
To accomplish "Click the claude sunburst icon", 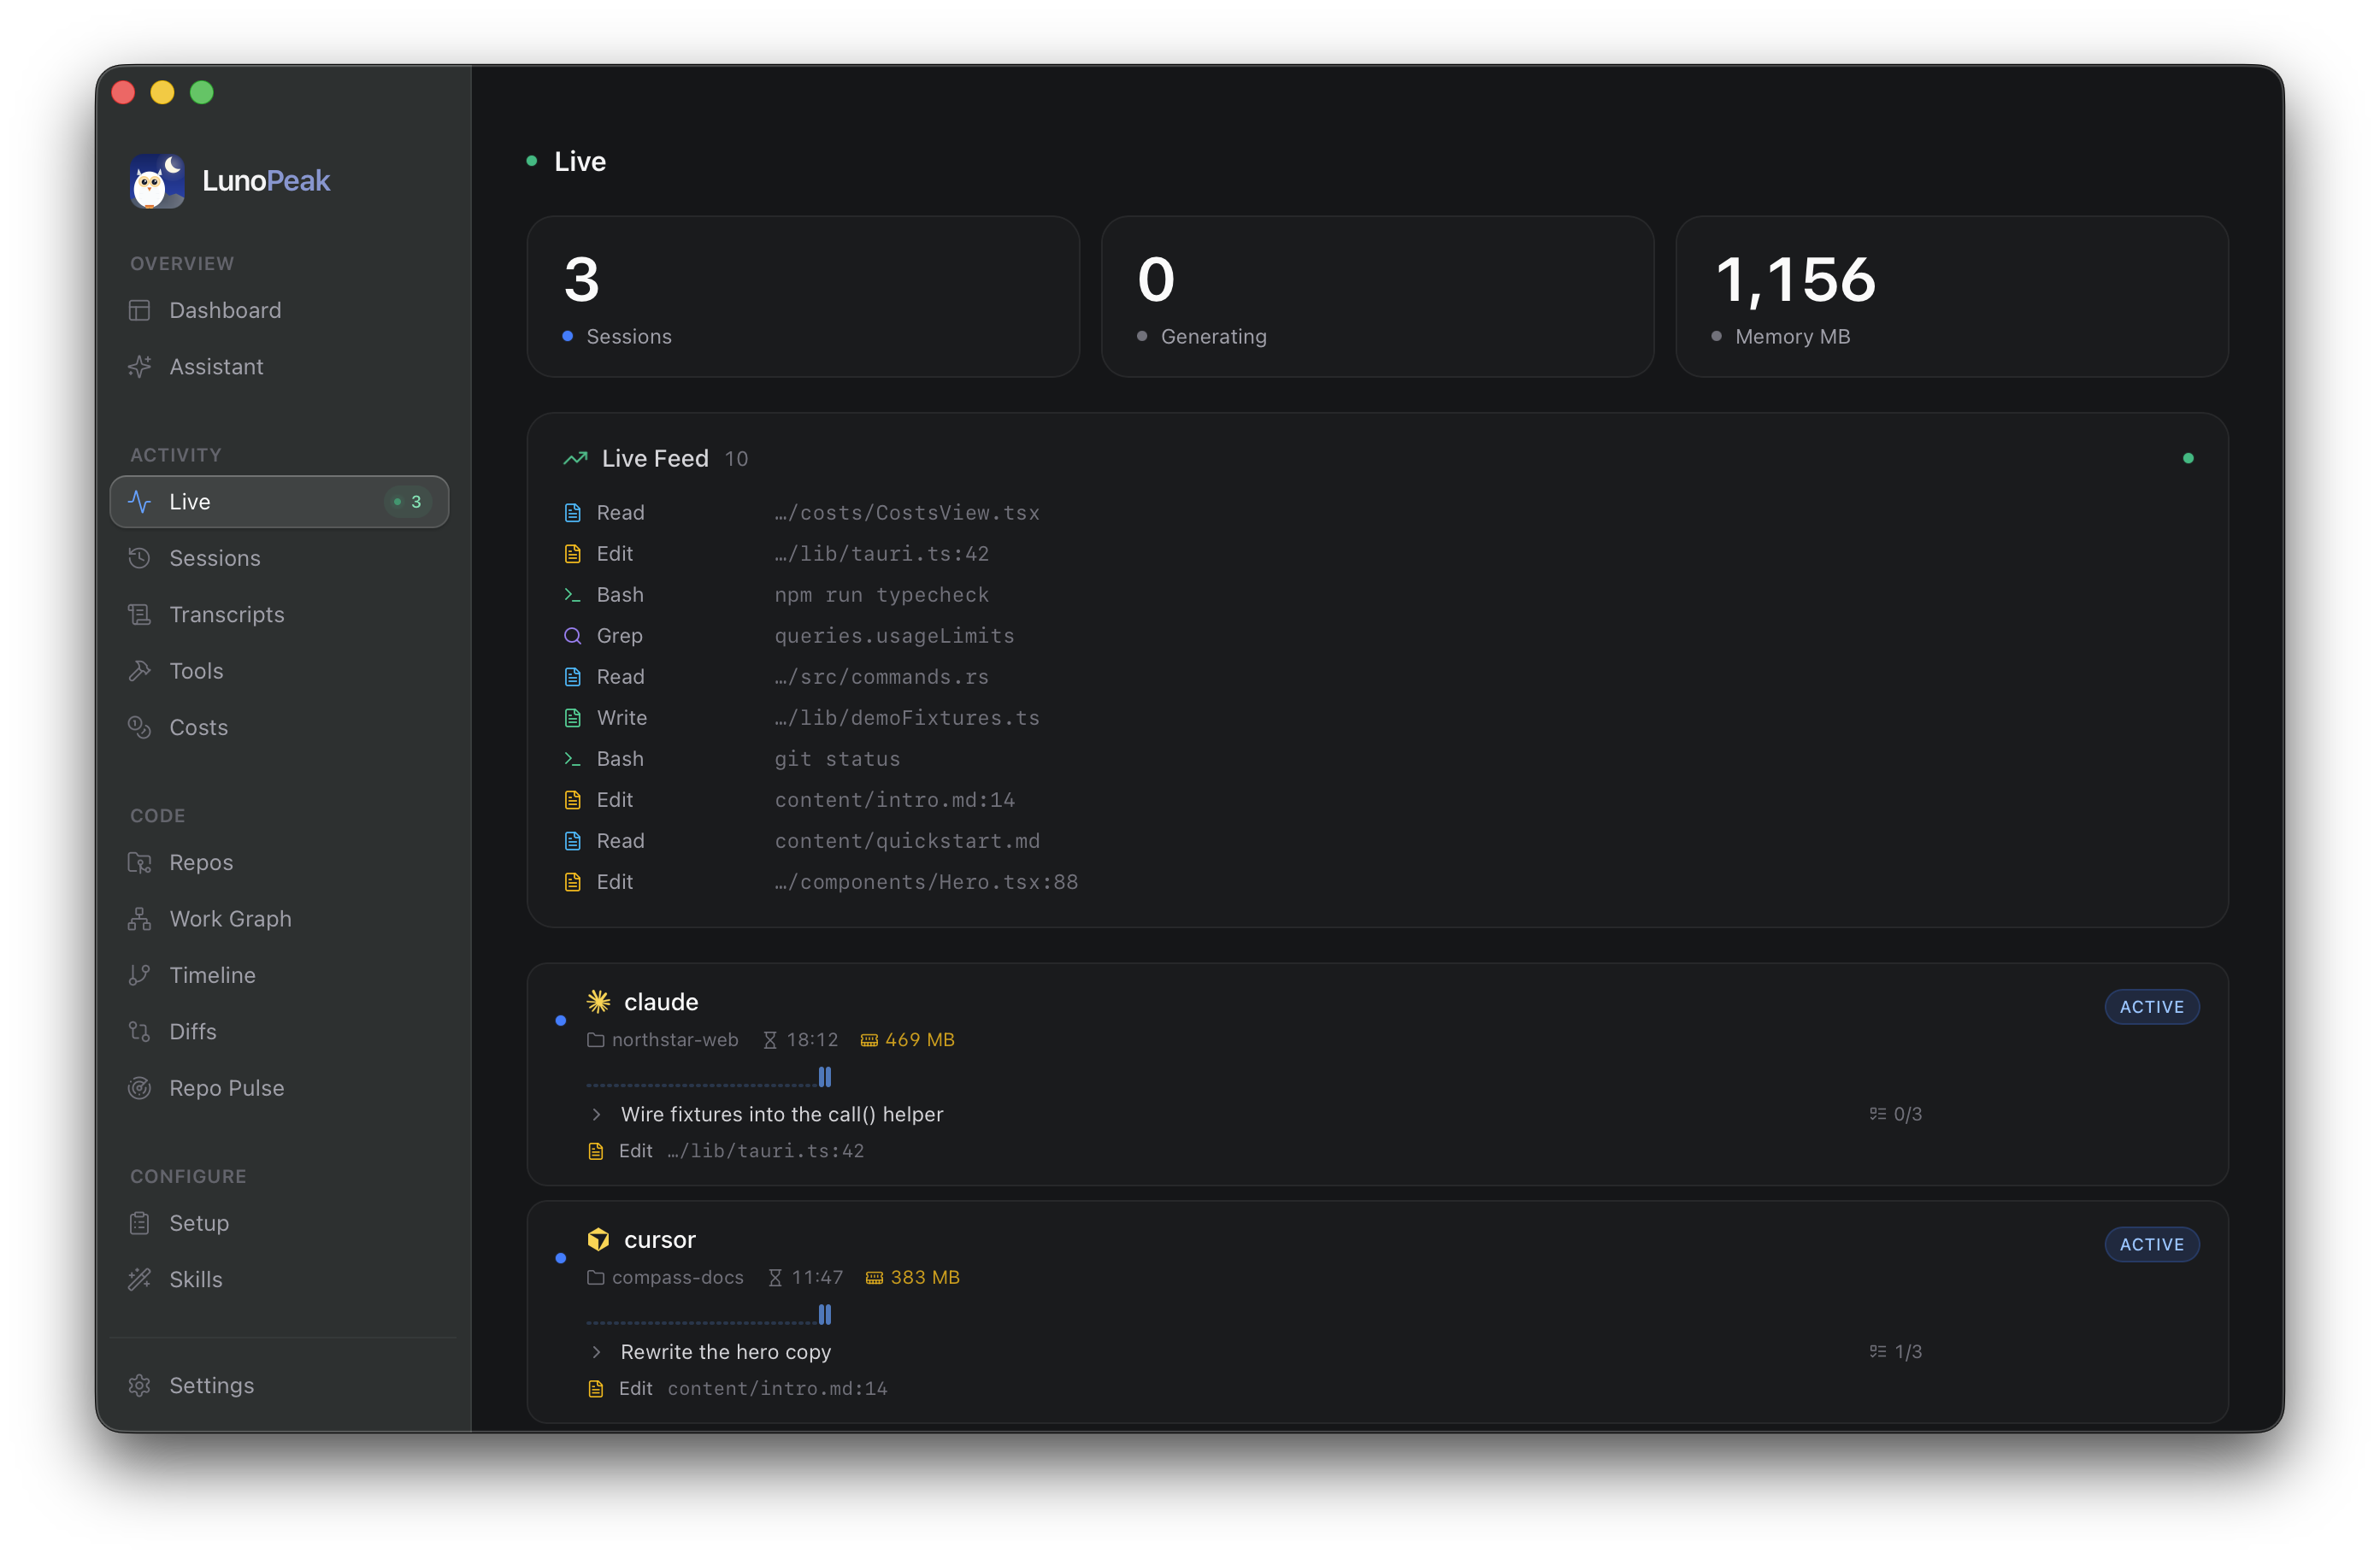I will click(x=598, y=1001).
